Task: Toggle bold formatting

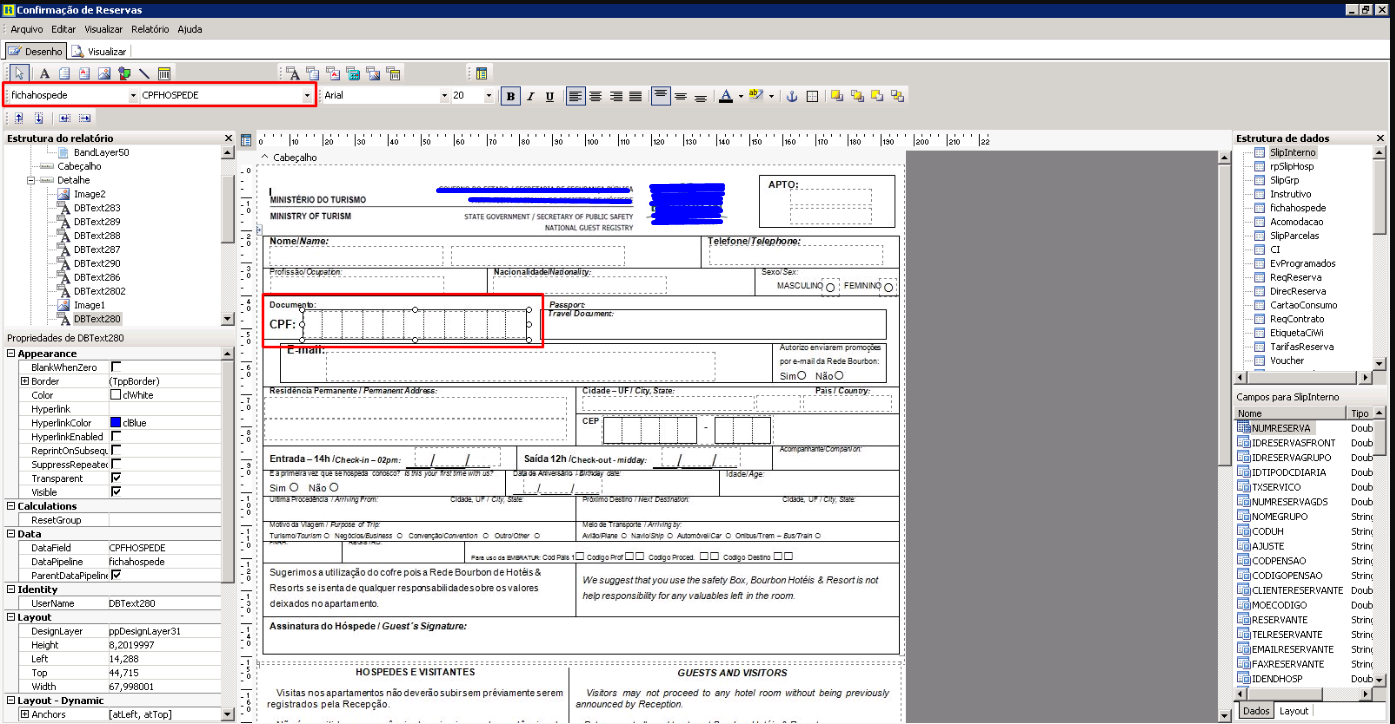Action: pyautogui.click(x=511, y=96)
